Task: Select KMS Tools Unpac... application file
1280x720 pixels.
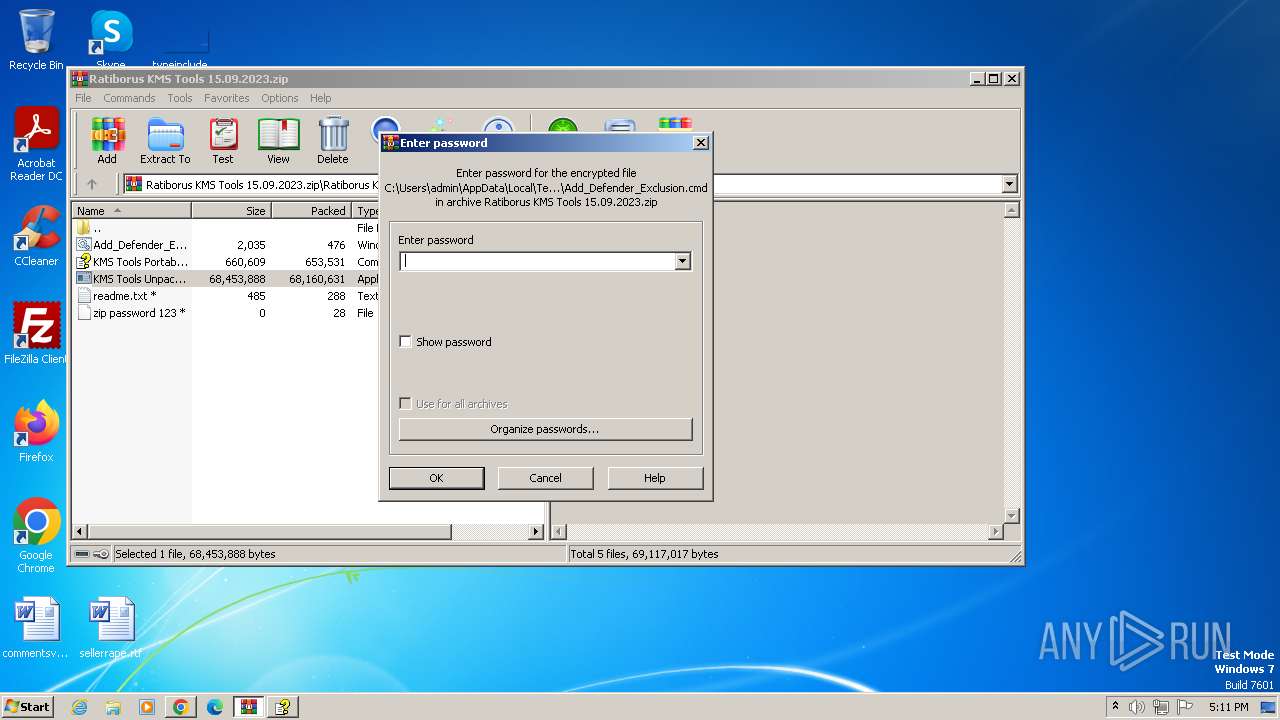Action: [x=131, y=279]
